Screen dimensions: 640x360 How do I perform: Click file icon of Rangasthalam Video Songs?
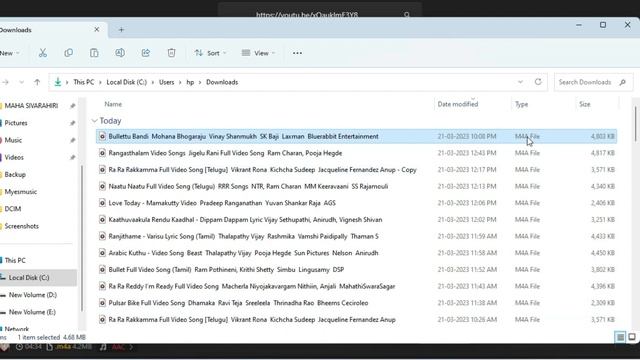point(102,153)
